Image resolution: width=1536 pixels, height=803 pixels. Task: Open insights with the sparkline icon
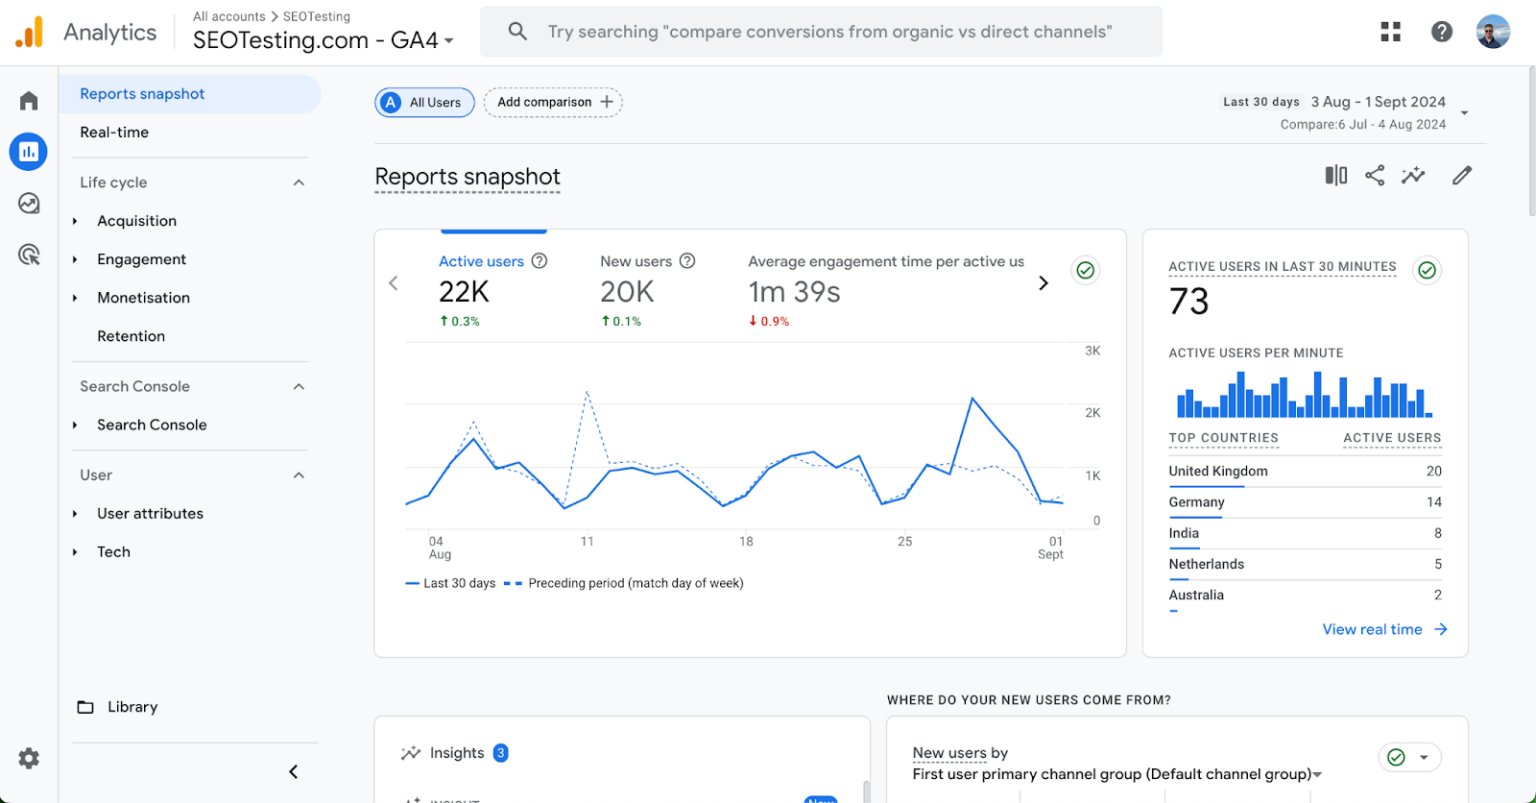click(x=1413, y=175)
